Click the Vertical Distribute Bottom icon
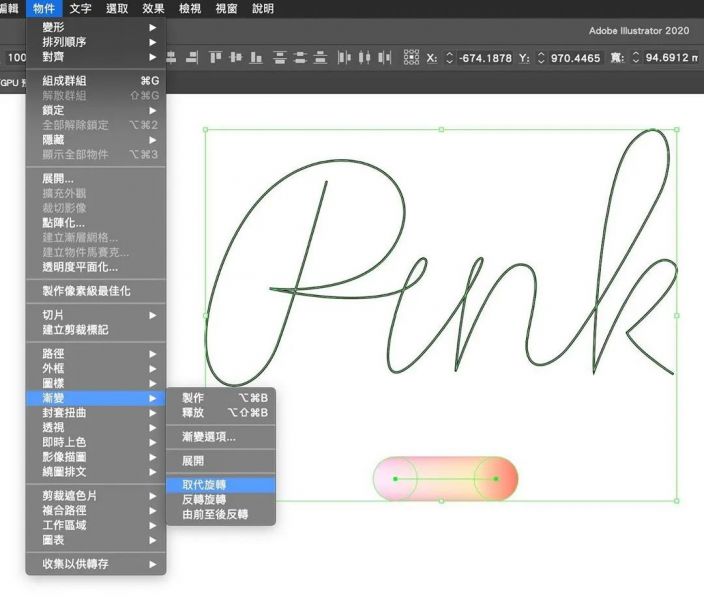The image size is (704, 600). pyautogui.click(x=320, y=58)
